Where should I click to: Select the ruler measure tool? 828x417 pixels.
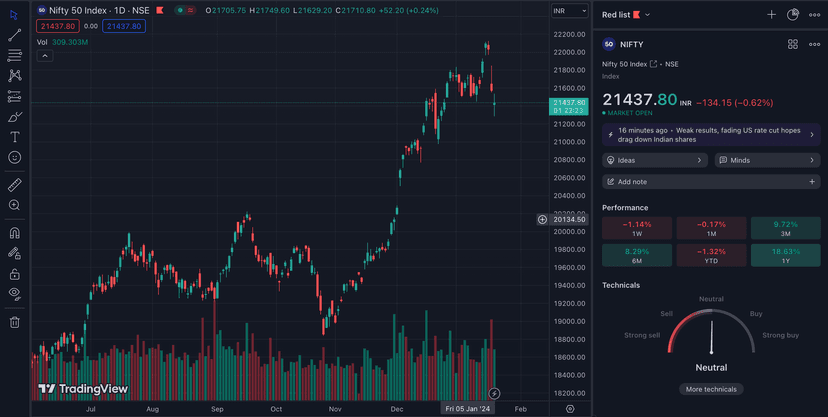click(x=15, y=185)
